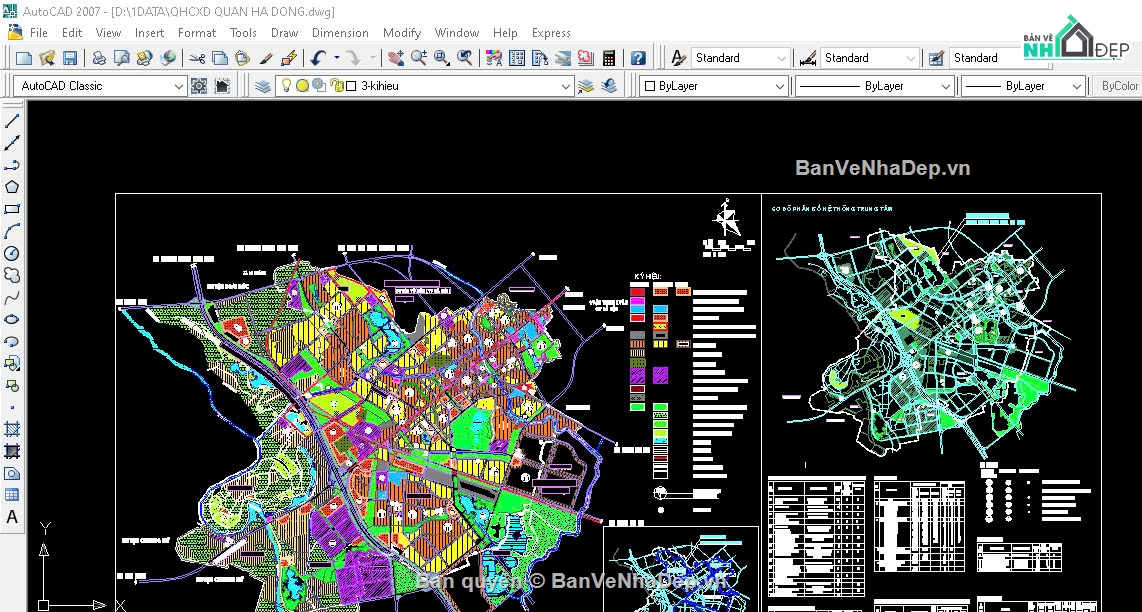Select the Polygon draw tool
The image size is (1142, 612).
[x=12, y=187]
